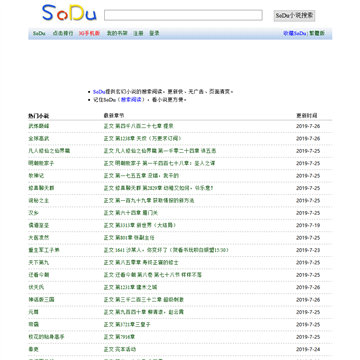Click the 2019-7-26 date for 武炼巅峰

(x=308, y=126)
